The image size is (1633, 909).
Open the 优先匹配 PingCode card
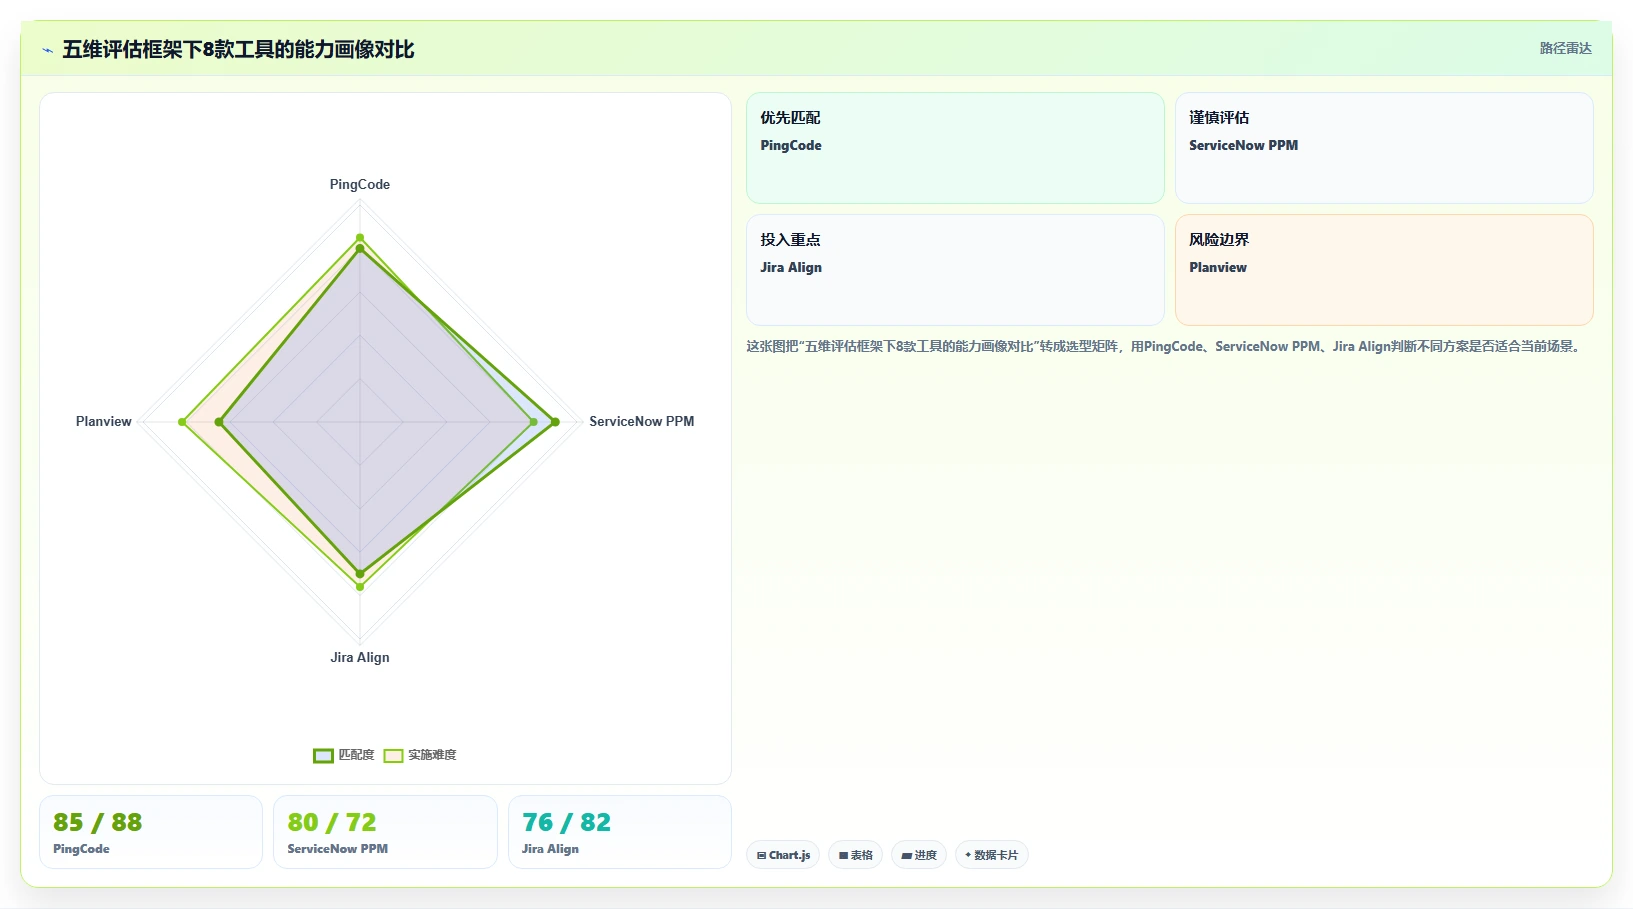[x=955, y=148]
